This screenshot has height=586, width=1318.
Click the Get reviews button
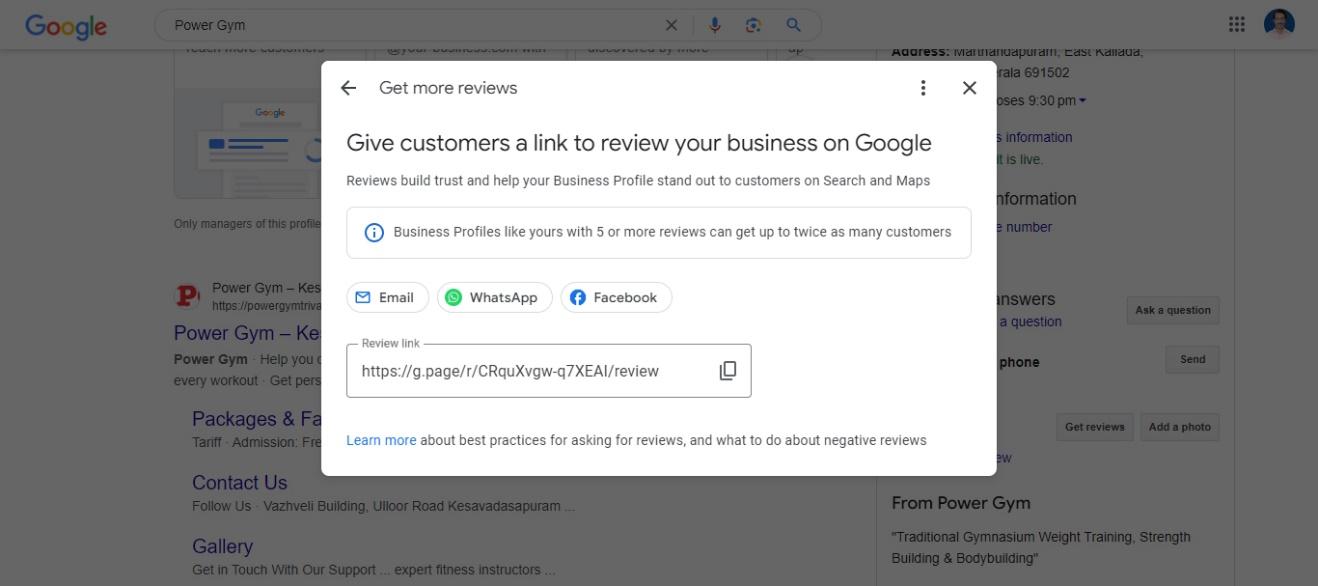1095,427
